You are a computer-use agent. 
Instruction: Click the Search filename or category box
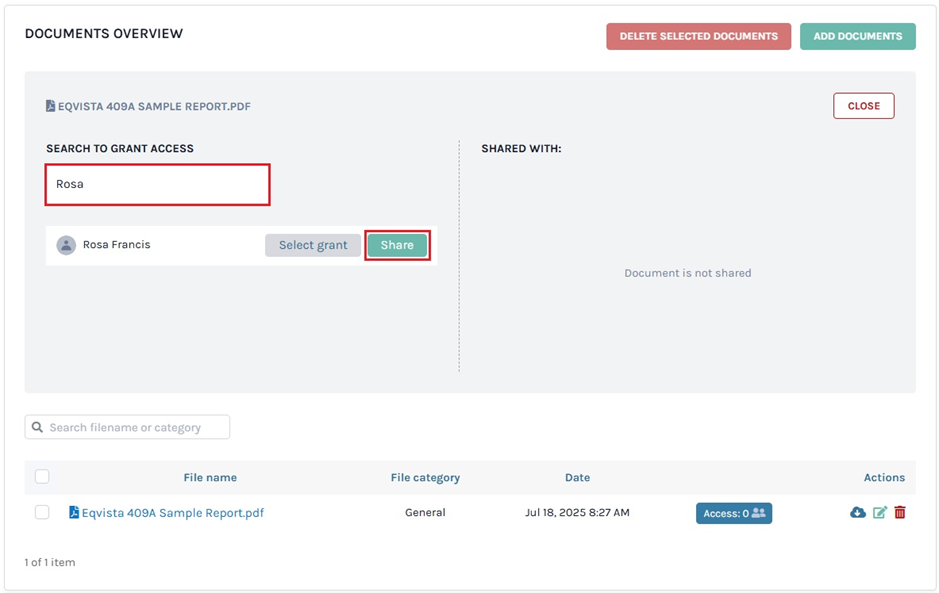(x=127, y=427)
